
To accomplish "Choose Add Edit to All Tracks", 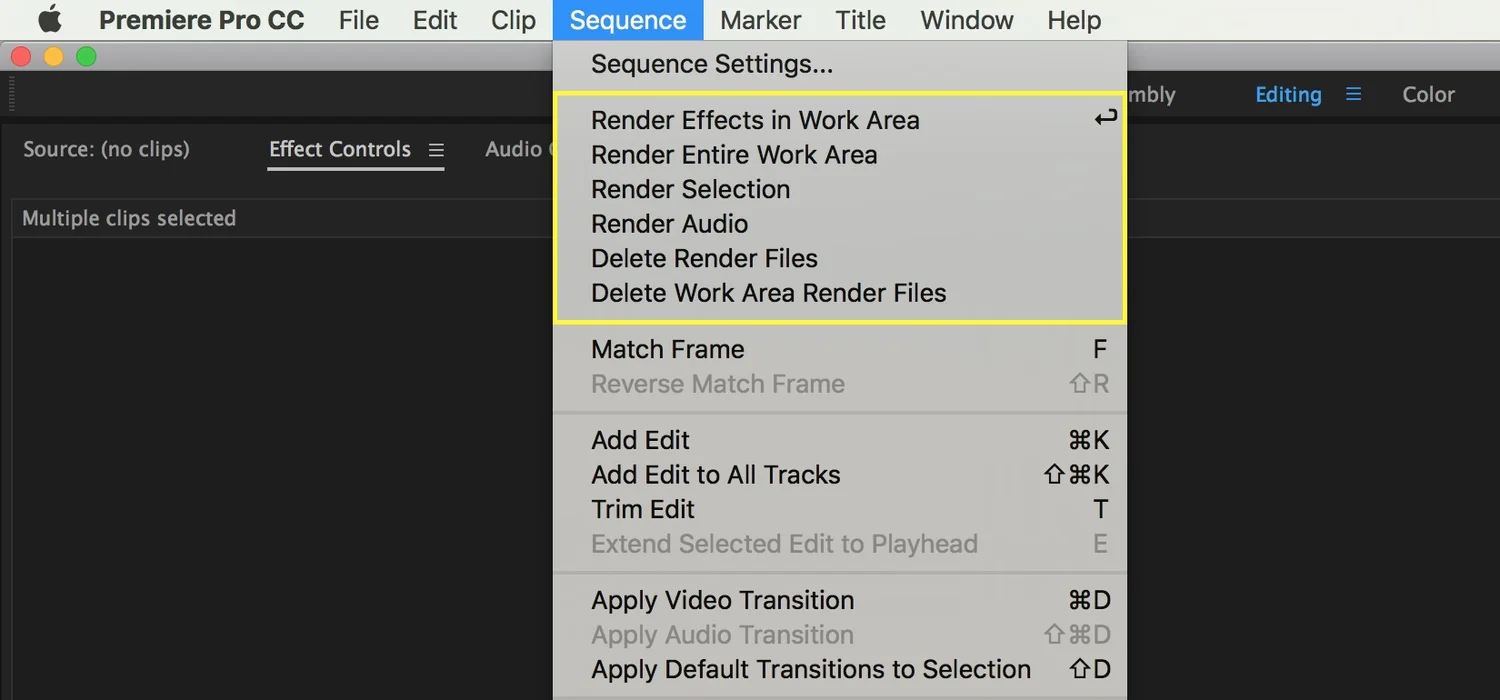I will pyautogui.click(x=840, y=475).
